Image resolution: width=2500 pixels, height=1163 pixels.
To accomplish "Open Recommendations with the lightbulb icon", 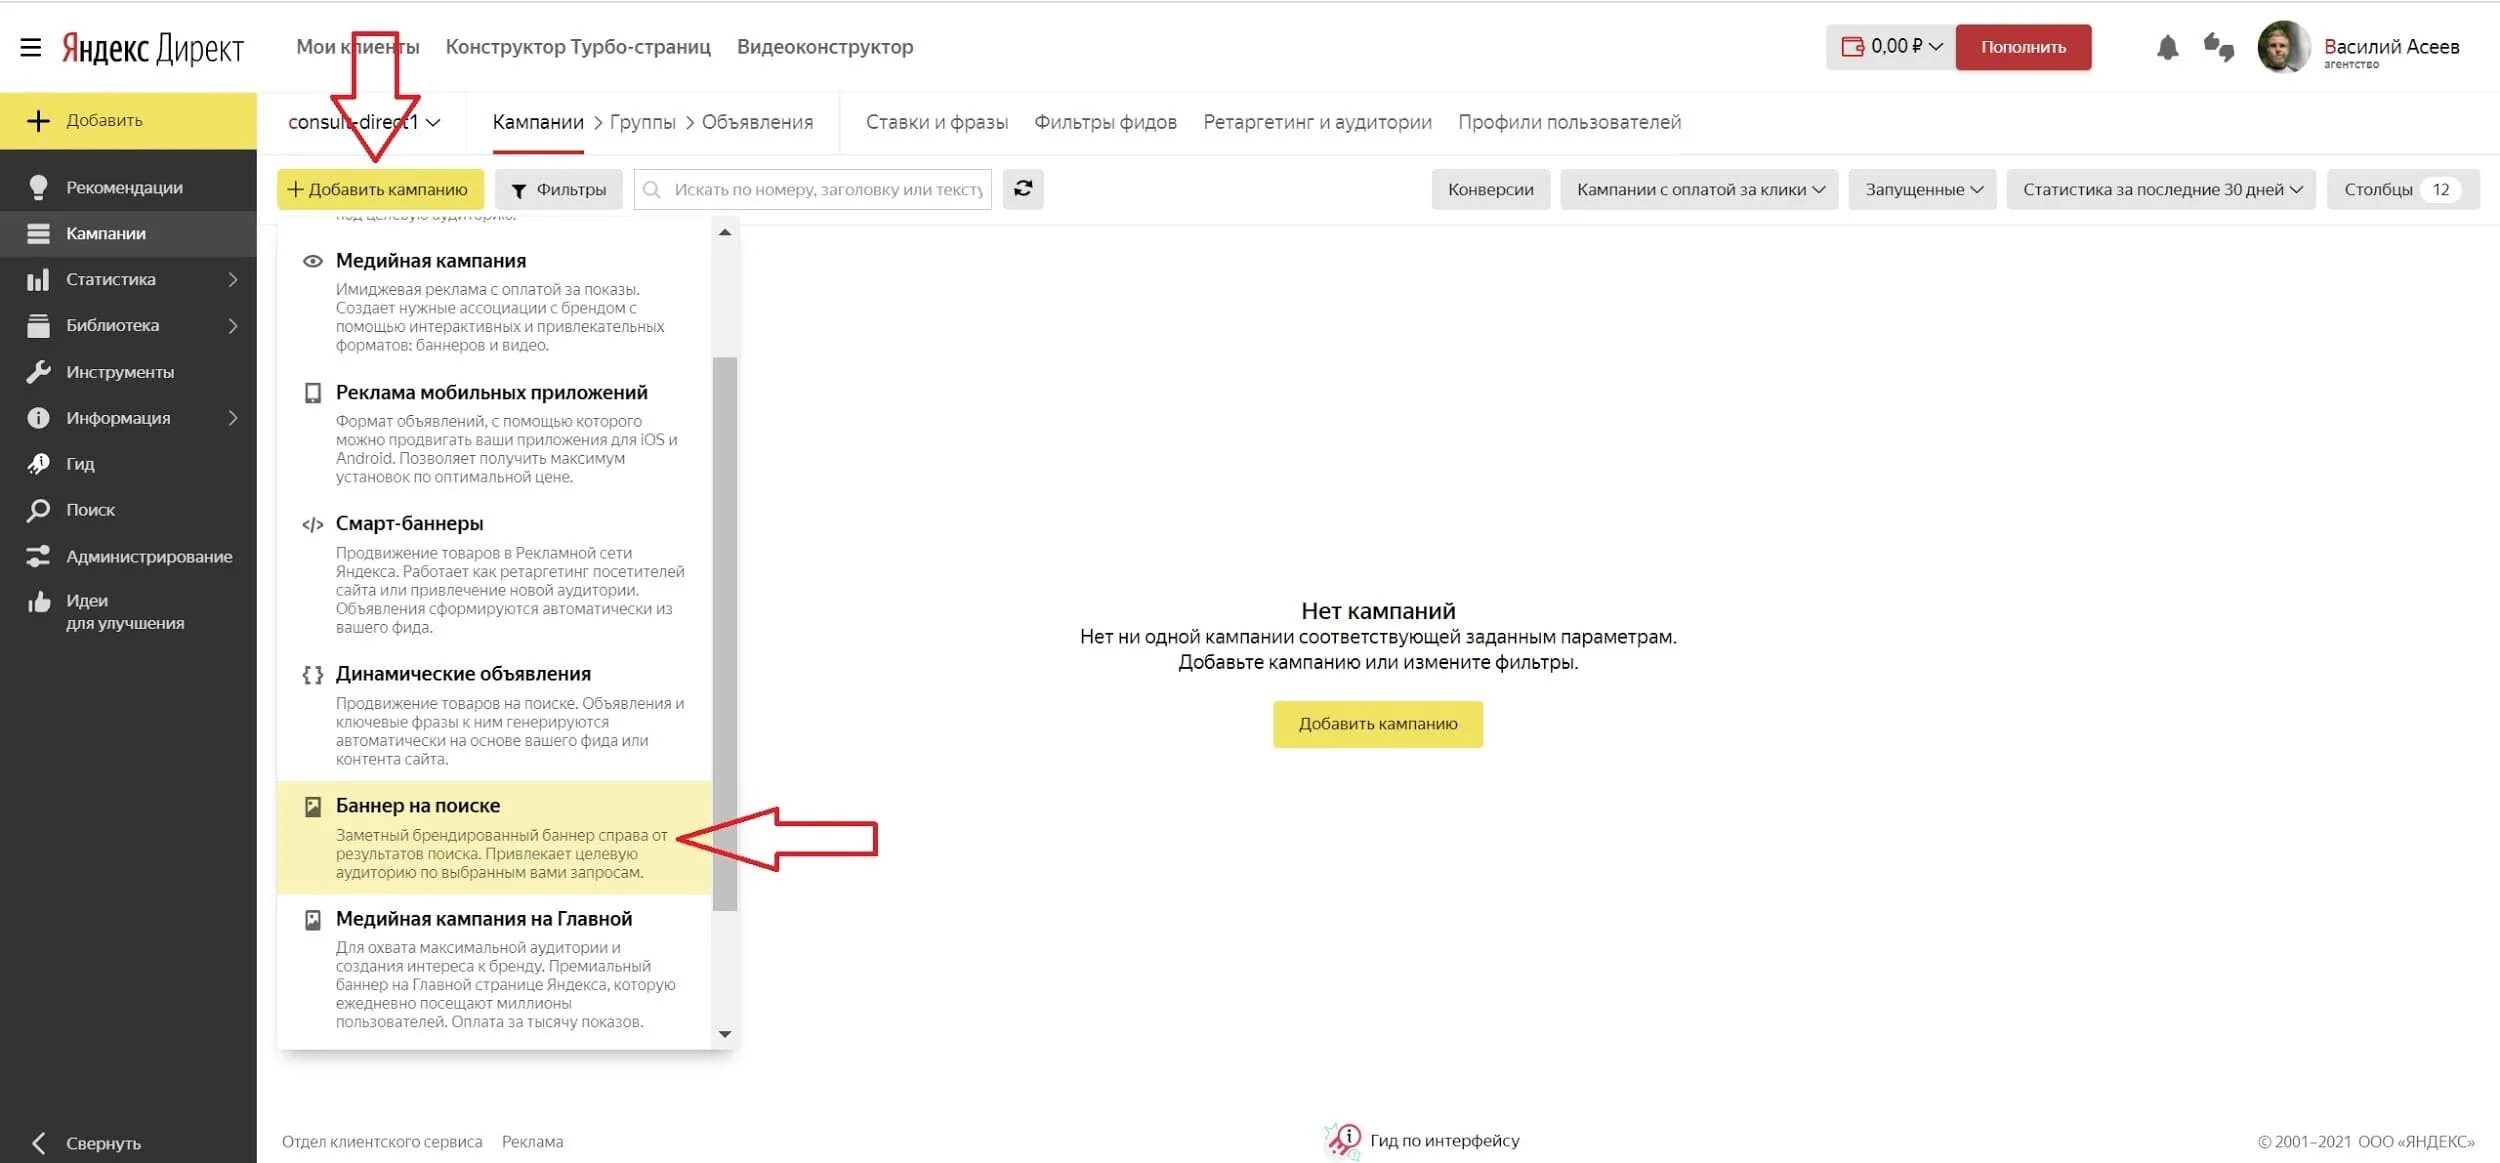I will [38, 187].
